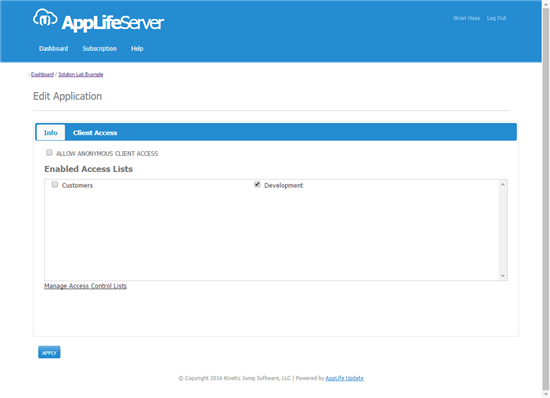Visit the AppLife Update footer link

tap(344, 378)
